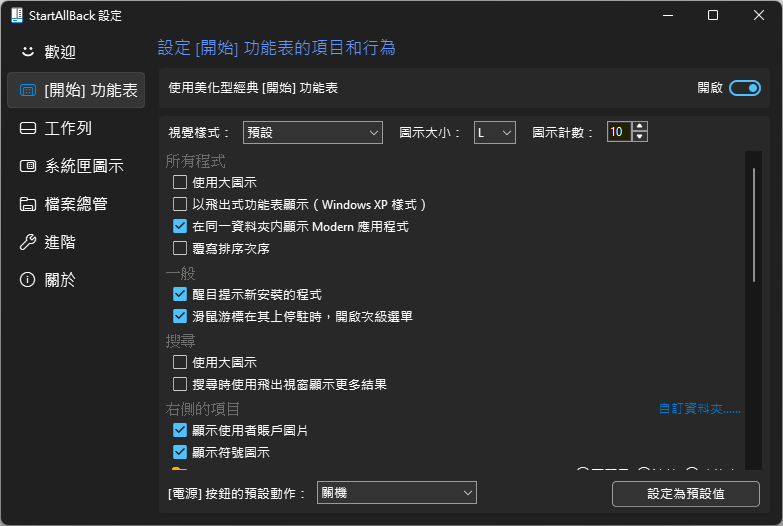The width and height of the screenshot is (783, 526).
Task: Click the [開始] 功能表 sidebar icon
Action: (28, 90)
